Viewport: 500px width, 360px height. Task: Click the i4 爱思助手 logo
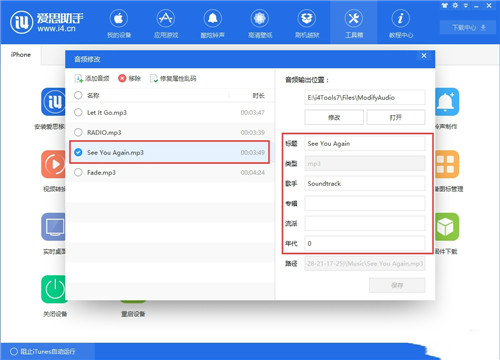click(x=47, y=22)
